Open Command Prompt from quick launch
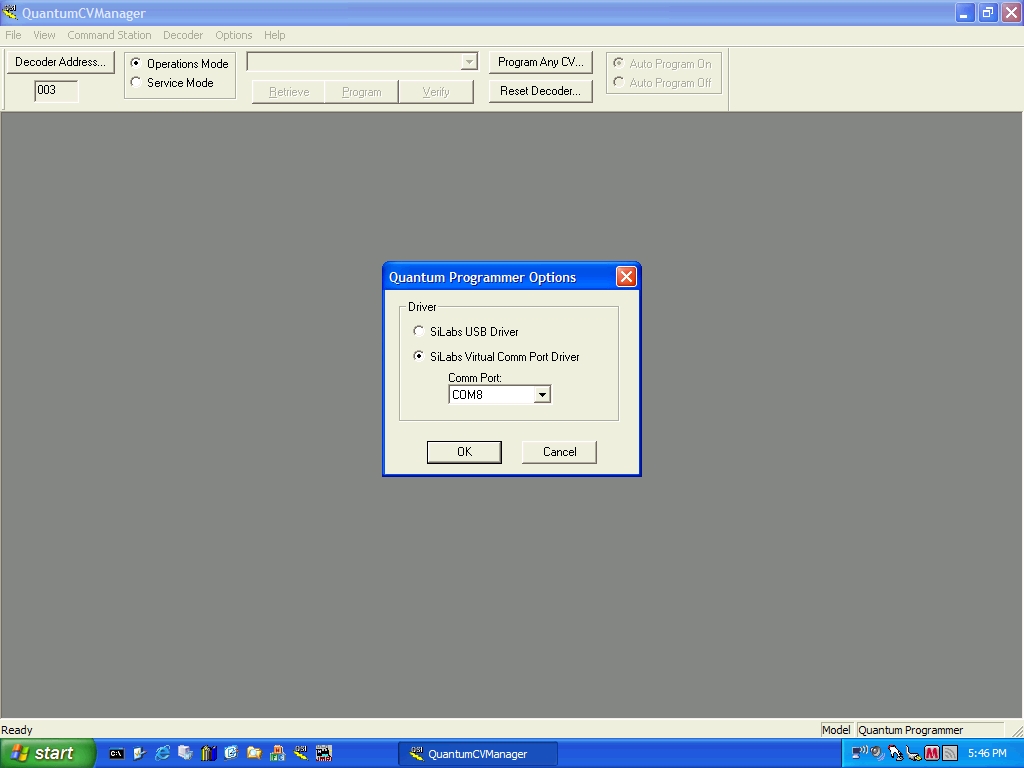The height and width of the screenshot is (768, 1024). (x=116, y=753)
